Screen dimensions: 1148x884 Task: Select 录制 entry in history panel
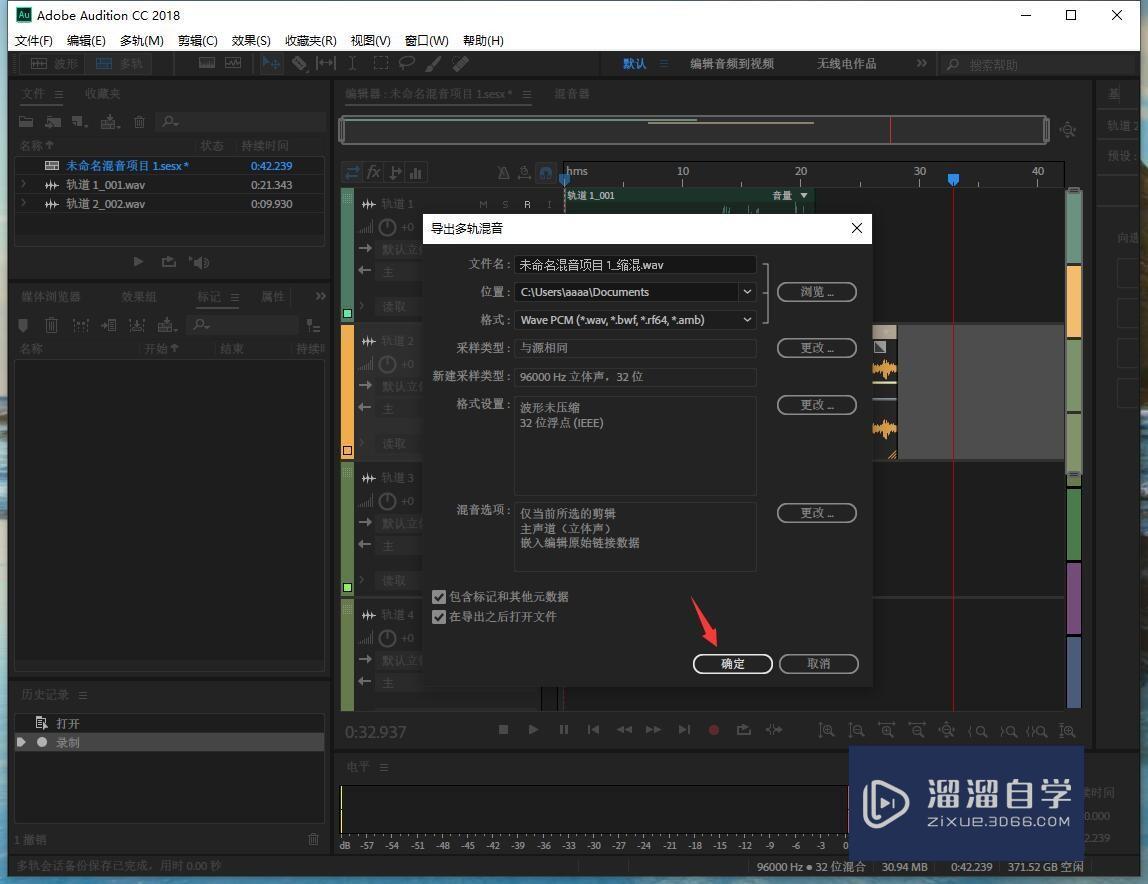click(x=169, y=742)
